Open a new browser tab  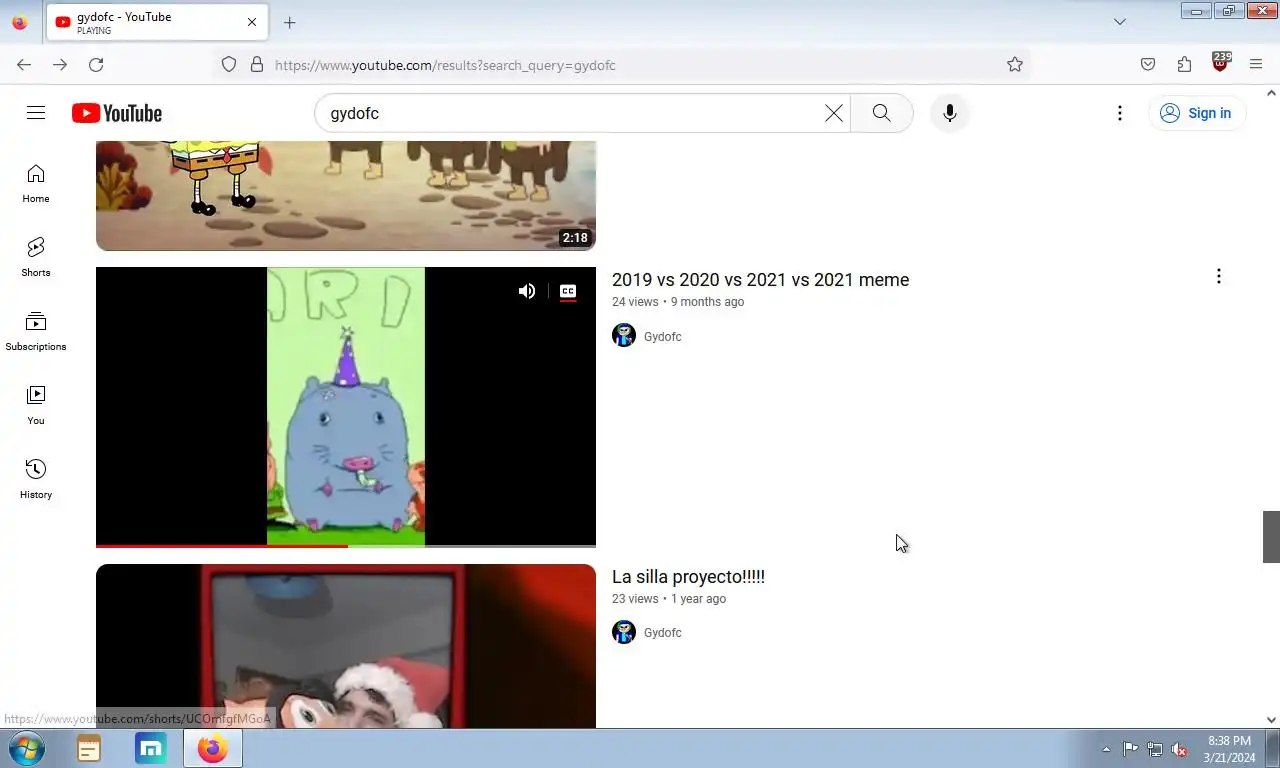[x=289, y=22]
